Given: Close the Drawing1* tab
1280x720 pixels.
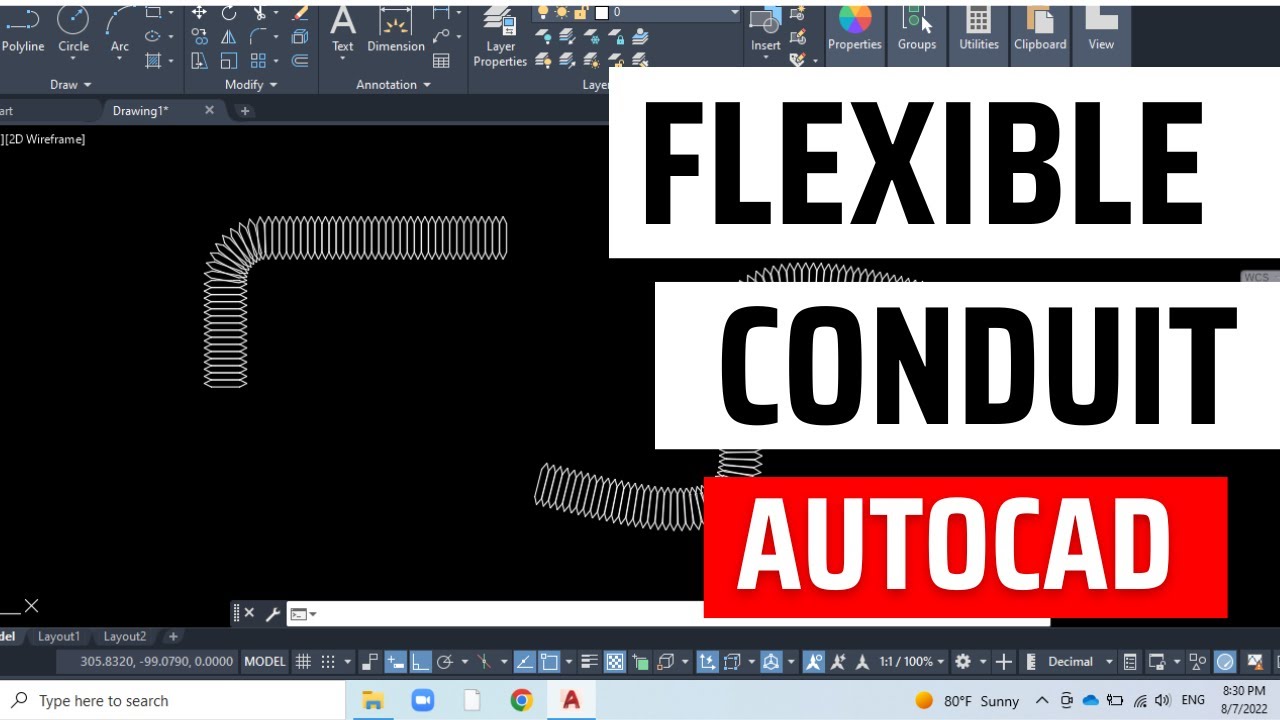Looking at the screenshot, I should coord(209,110).
